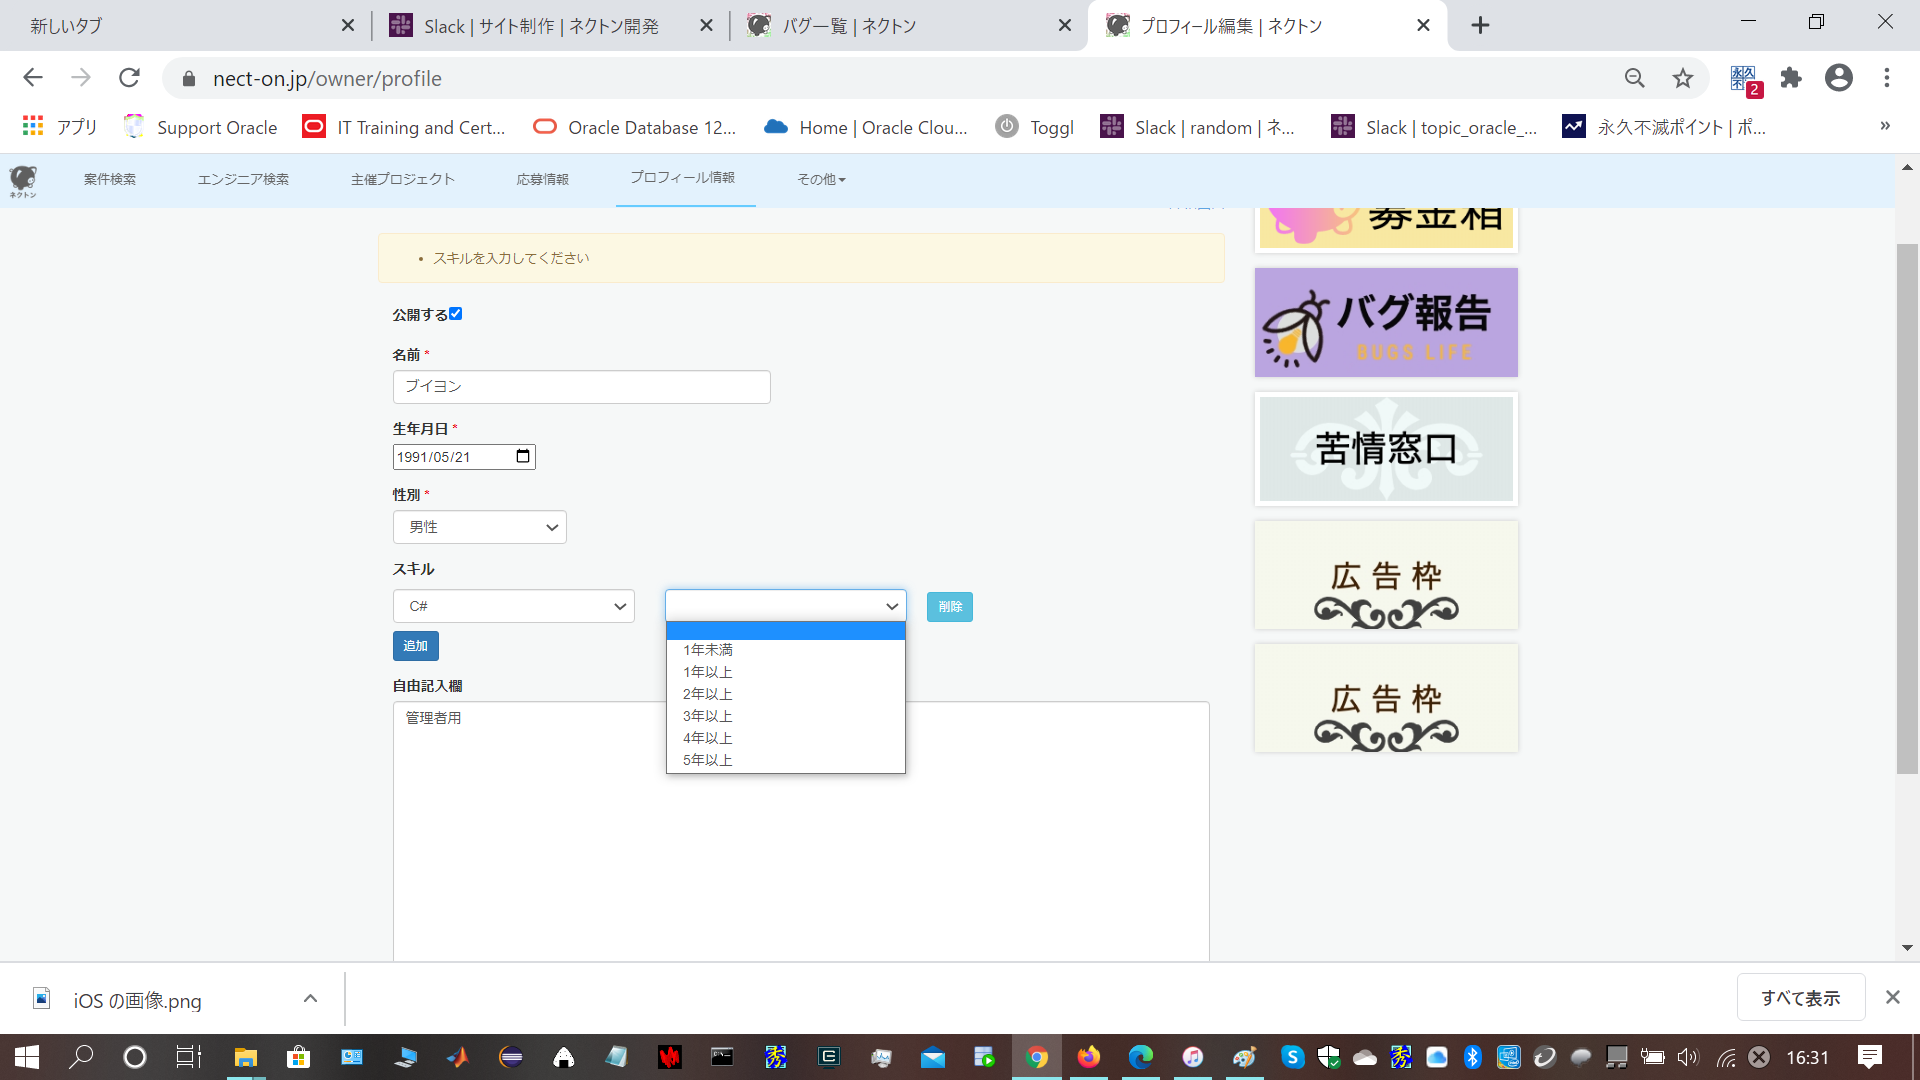Image resolution: width=1920 pixels, height=1080 pixels.
Task: Close the downloads bar
Action: tap(1893, 997)
